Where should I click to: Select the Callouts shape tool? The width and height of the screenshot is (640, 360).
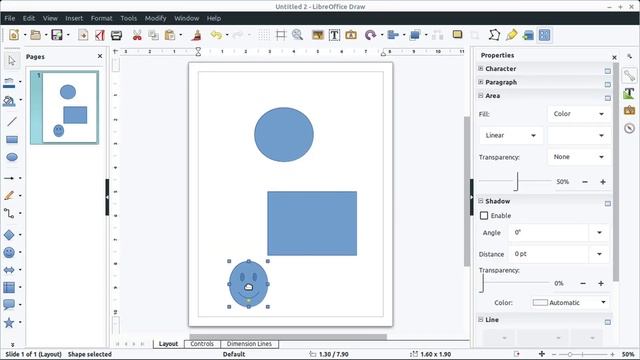[x=9, y=304]
